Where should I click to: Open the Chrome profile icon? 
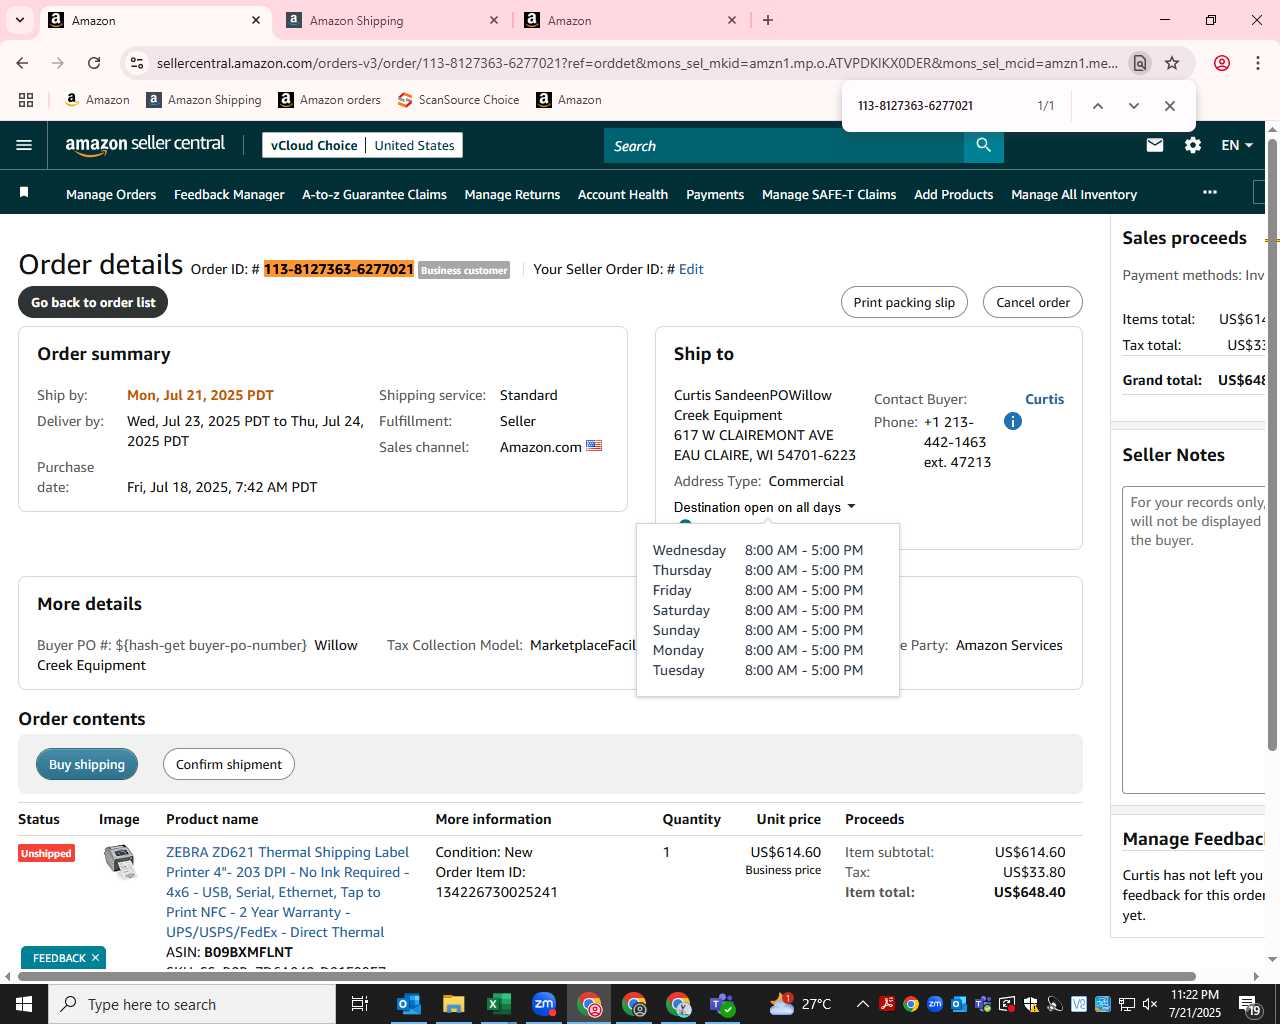[1221, 63]
